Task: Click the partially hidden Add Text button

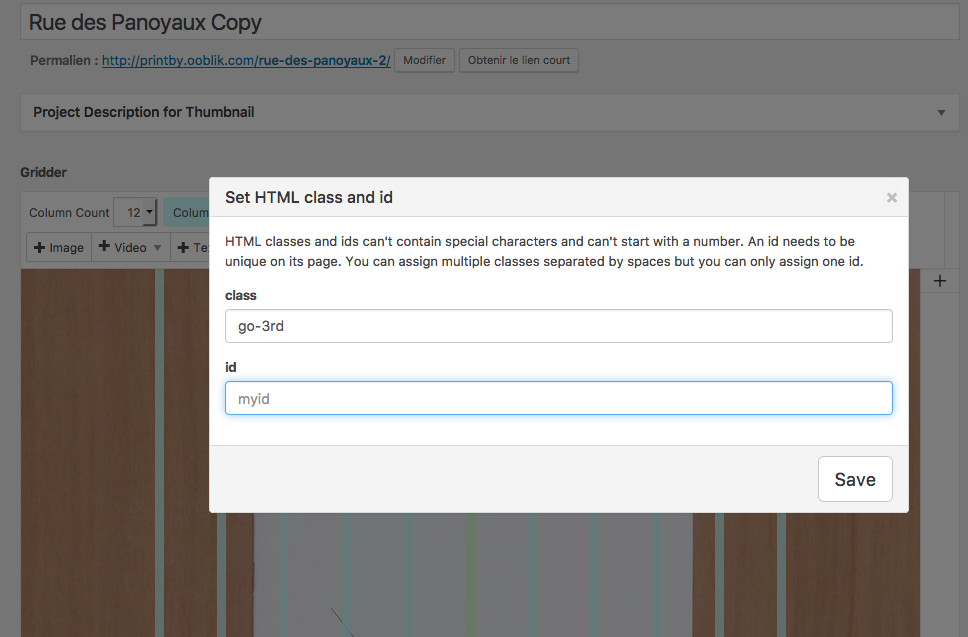Action: pos(190,247)
